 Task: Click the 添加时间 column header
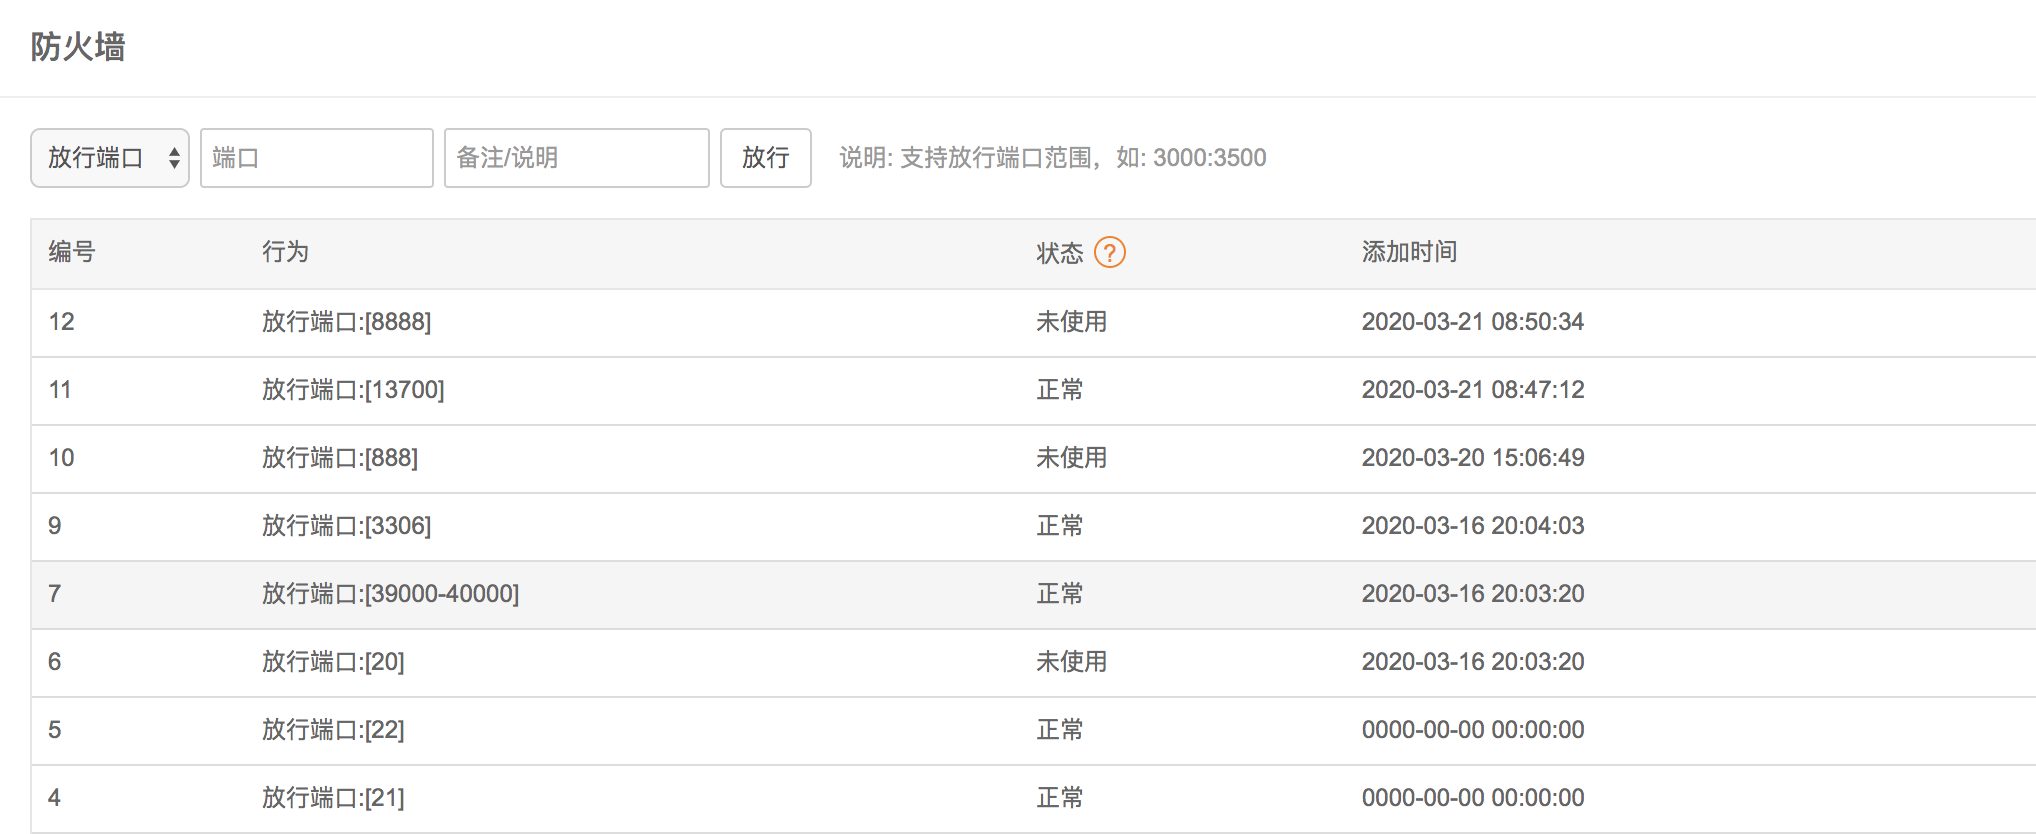(1409, 252)
